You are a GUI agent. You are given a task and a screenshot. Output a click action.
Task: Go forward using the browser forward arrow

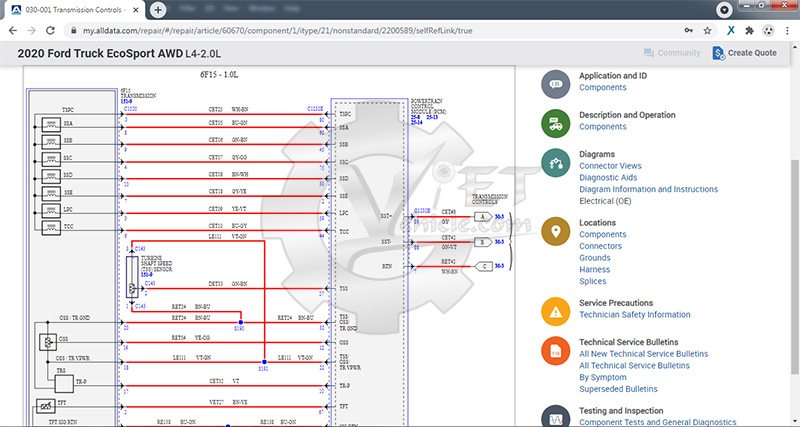(32, 31)
